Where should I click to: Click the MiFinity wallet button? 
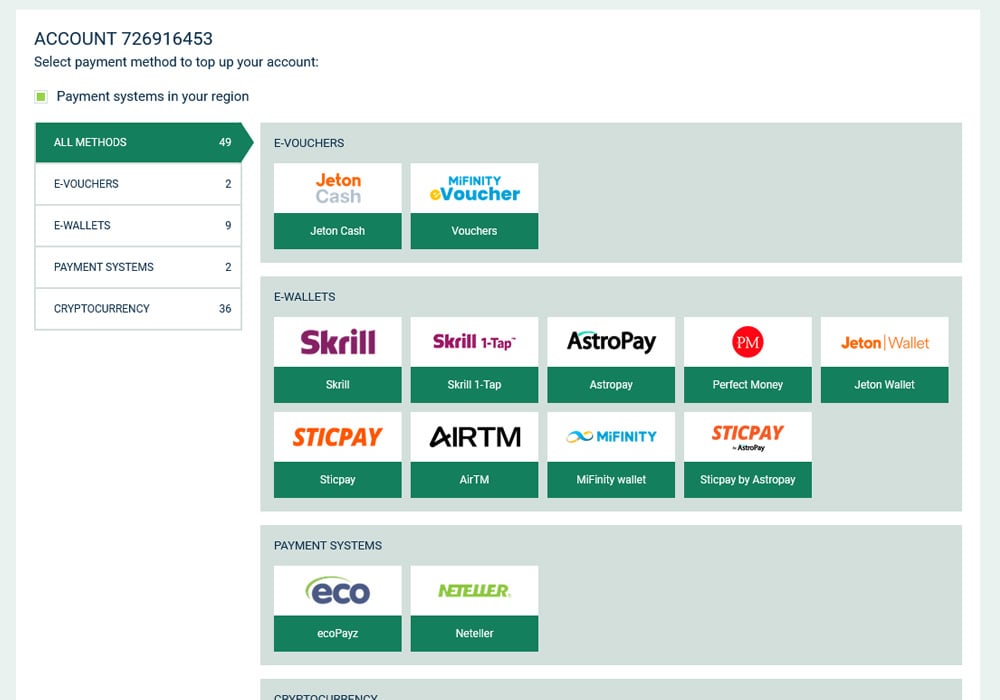(611, 479)
